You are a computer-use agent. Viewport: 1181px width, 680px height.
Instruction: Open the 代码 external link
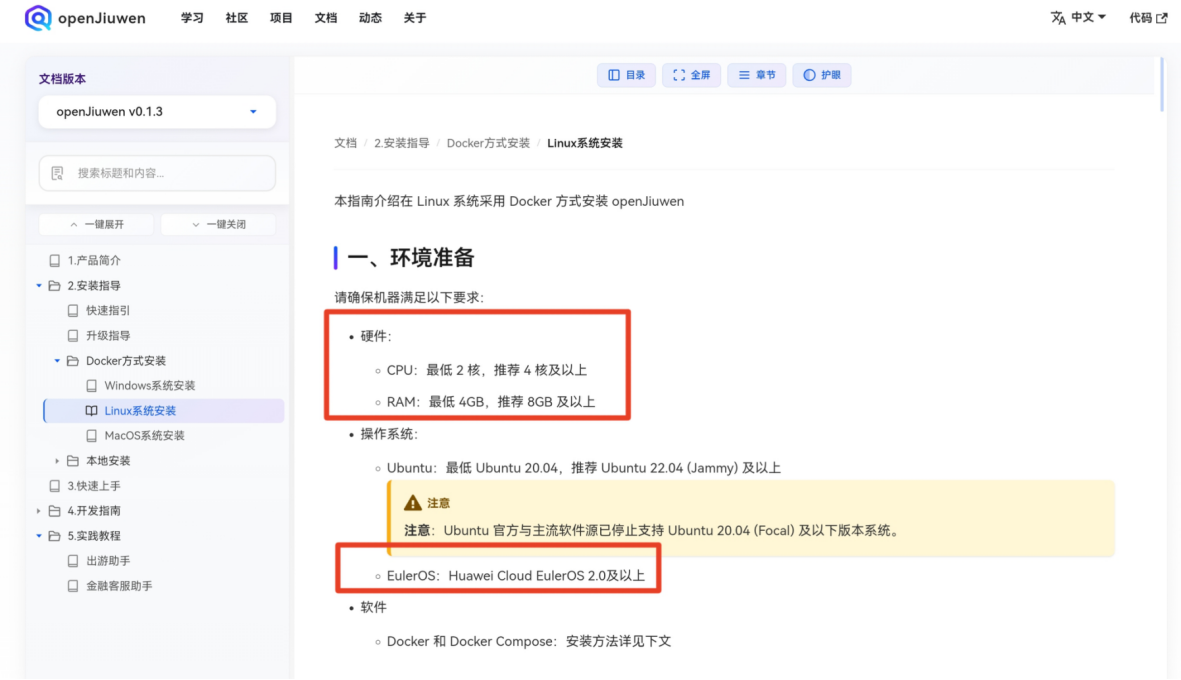coord(1148,17)
